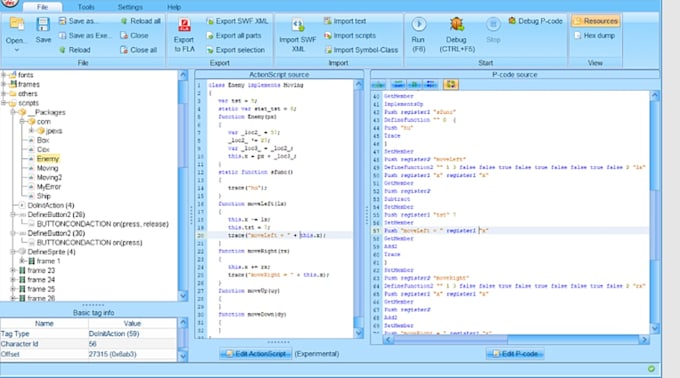Click Reload all
The image size is (680, 378).
141,21
